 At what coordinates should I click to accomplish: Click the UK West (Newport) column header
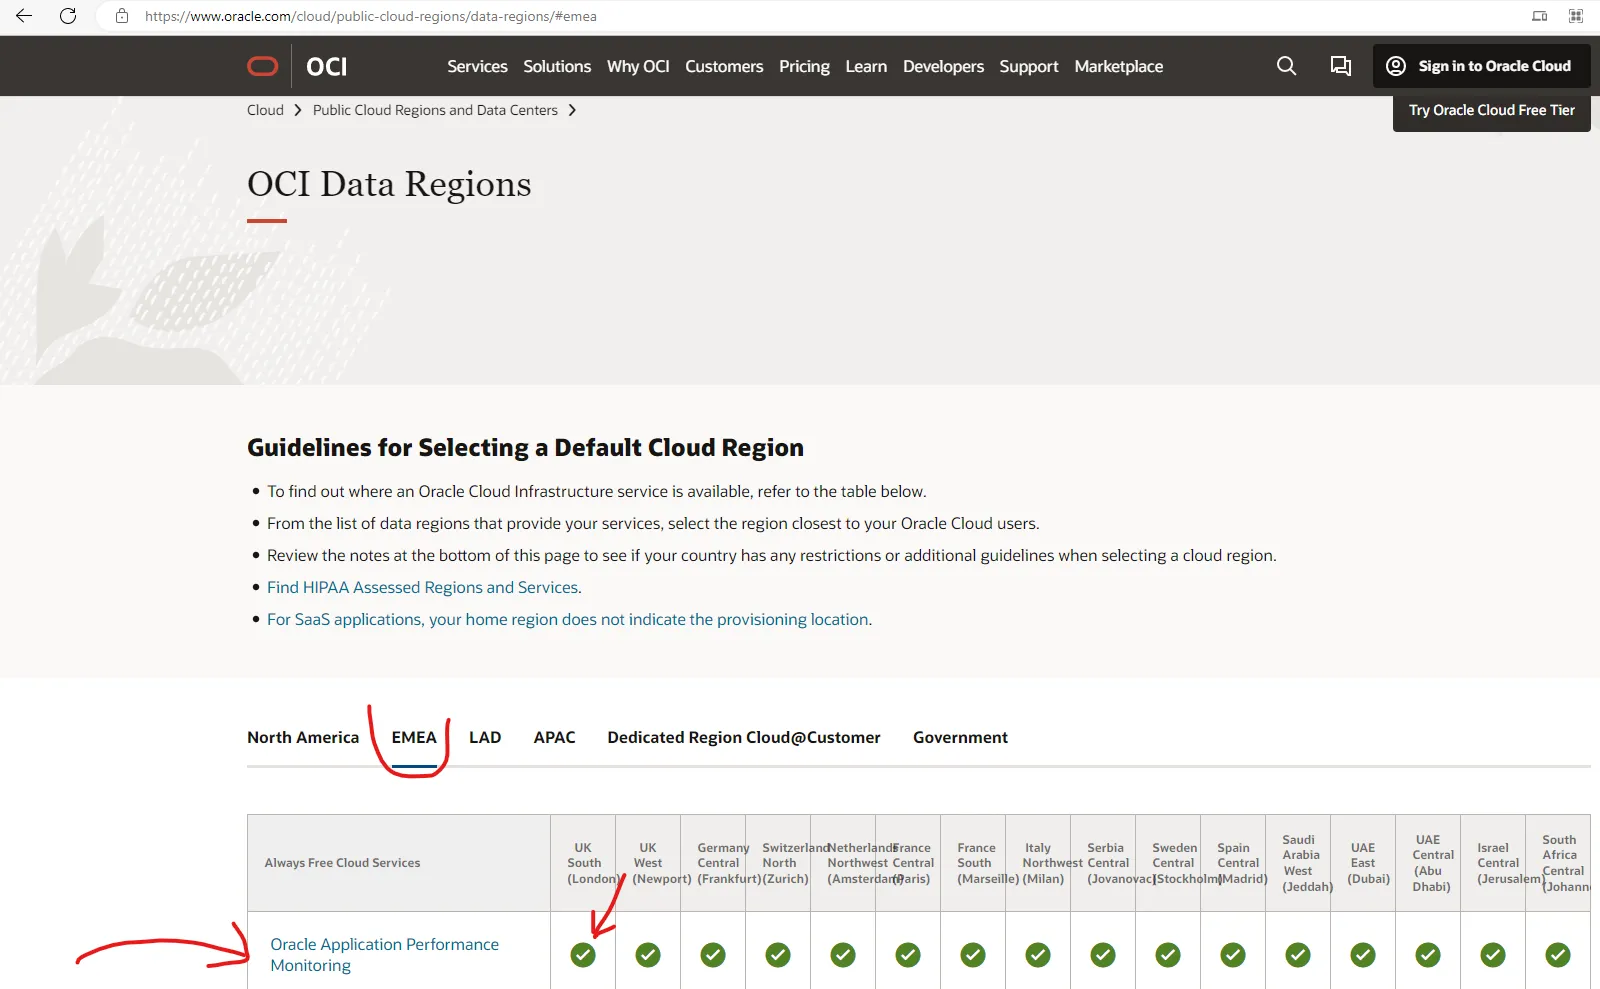click(x=648, y=863)
